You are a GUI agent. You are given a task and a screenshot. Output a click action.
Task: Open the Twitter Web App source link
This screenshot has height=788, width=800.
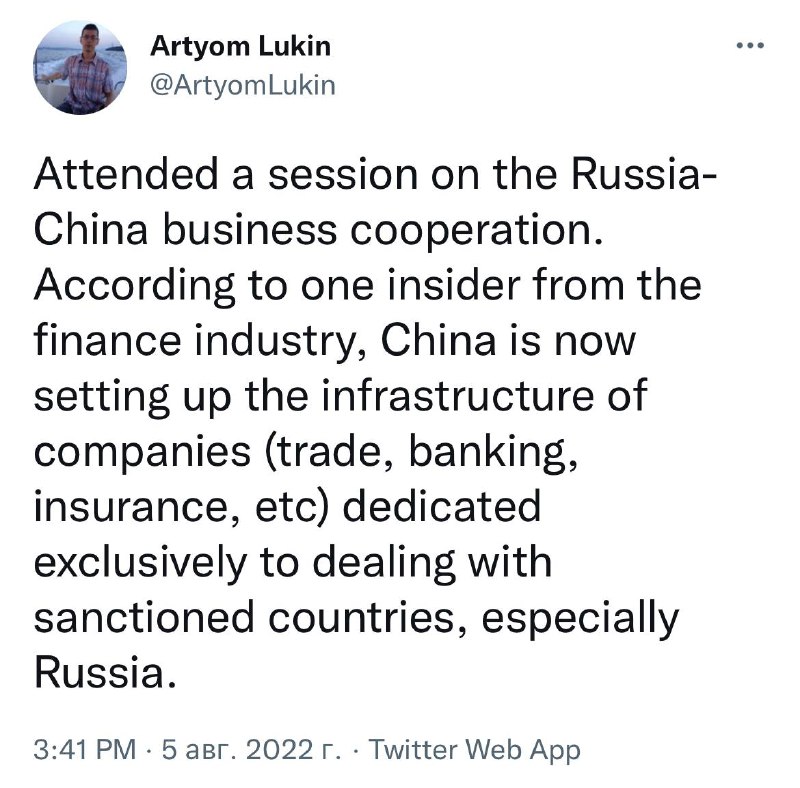click(x=474, y=750)
